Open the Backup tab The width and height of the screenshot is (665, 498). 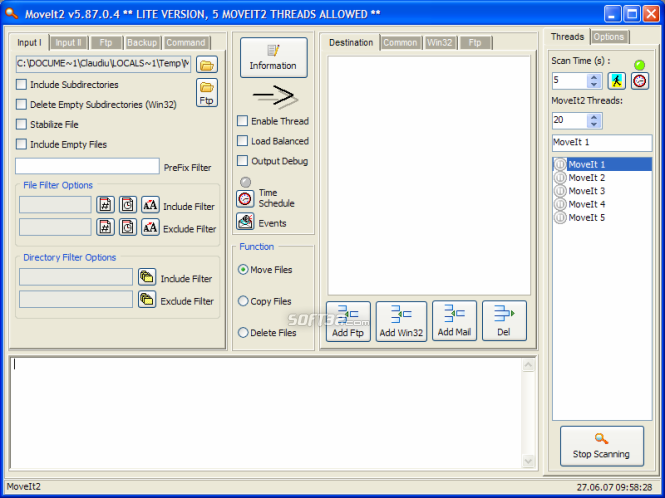point(142,43)
